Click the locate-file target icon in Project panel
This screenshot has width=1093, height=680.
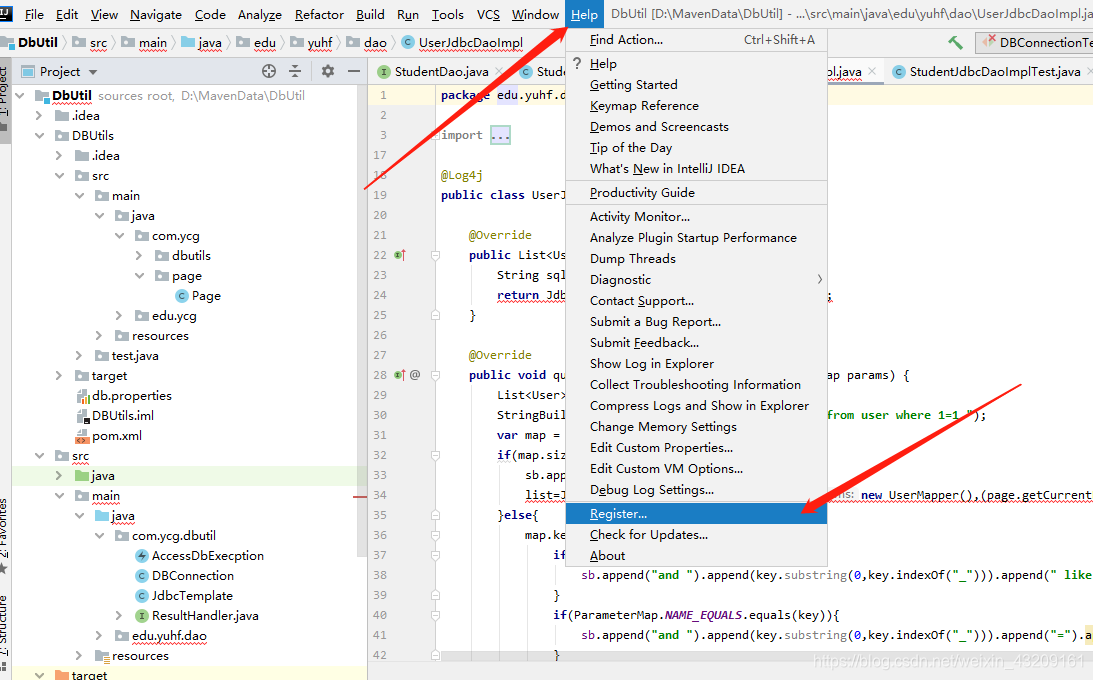tap(269, 71)
